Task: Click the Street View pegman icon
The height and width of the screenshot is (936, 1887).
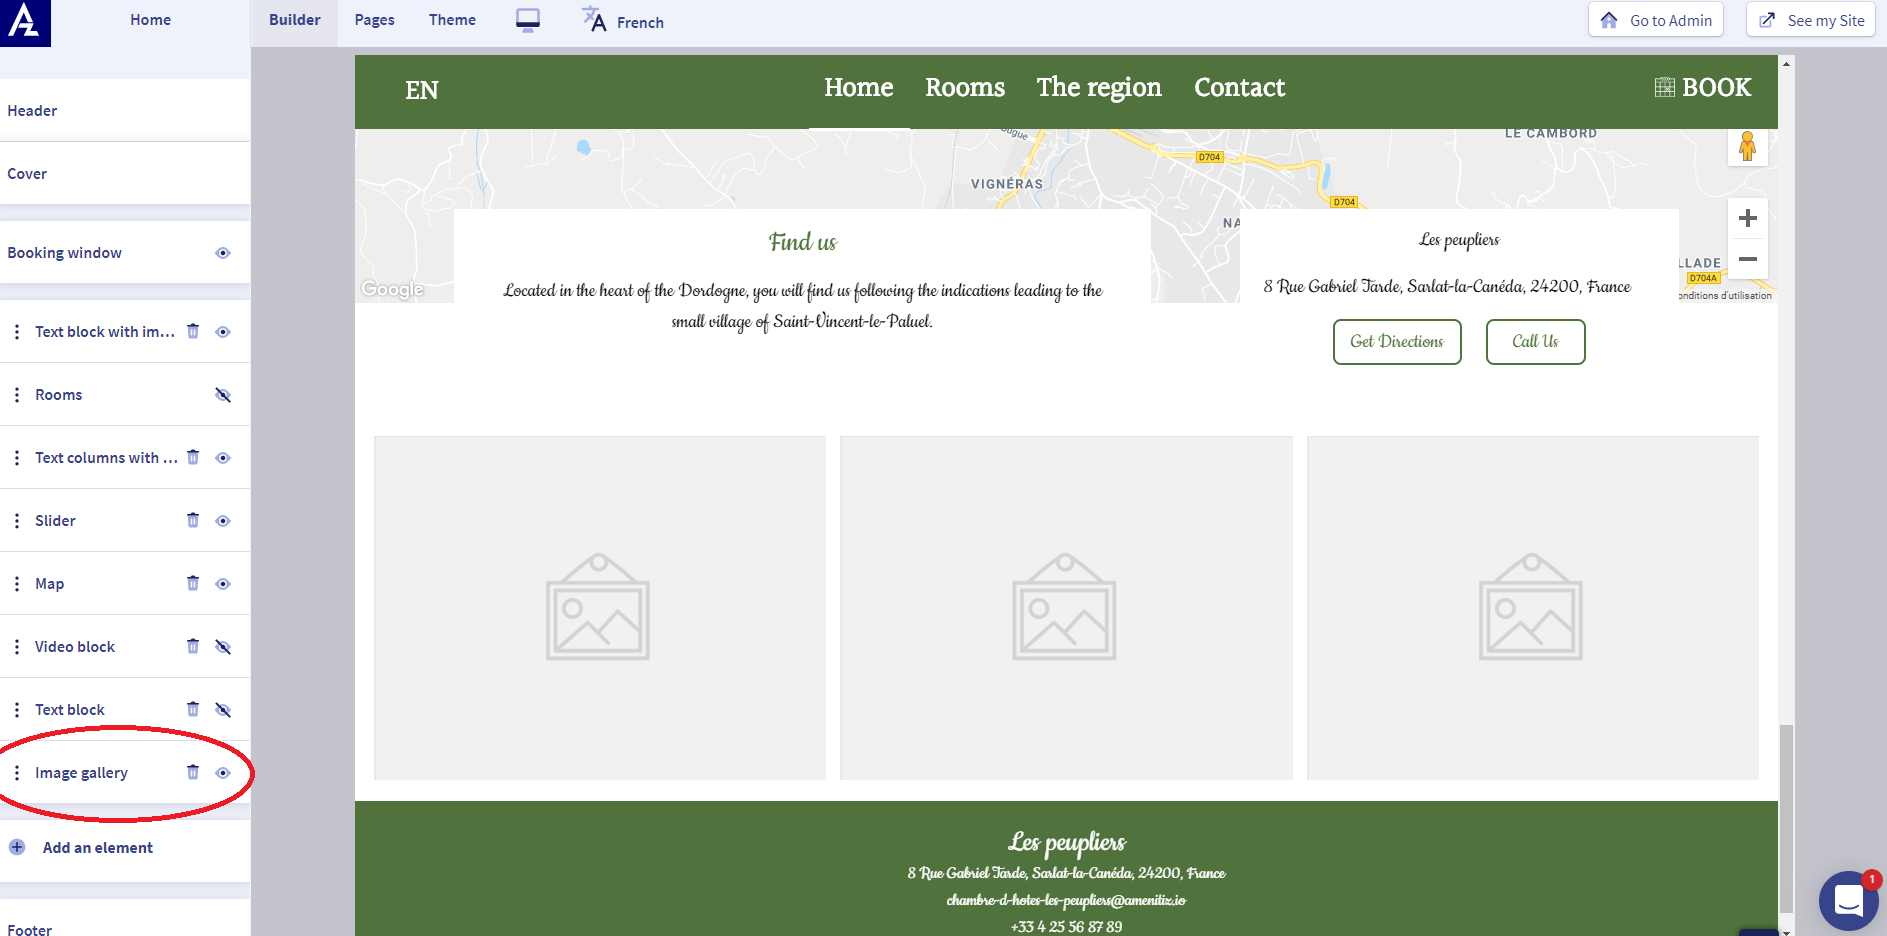Action: 1747,146
